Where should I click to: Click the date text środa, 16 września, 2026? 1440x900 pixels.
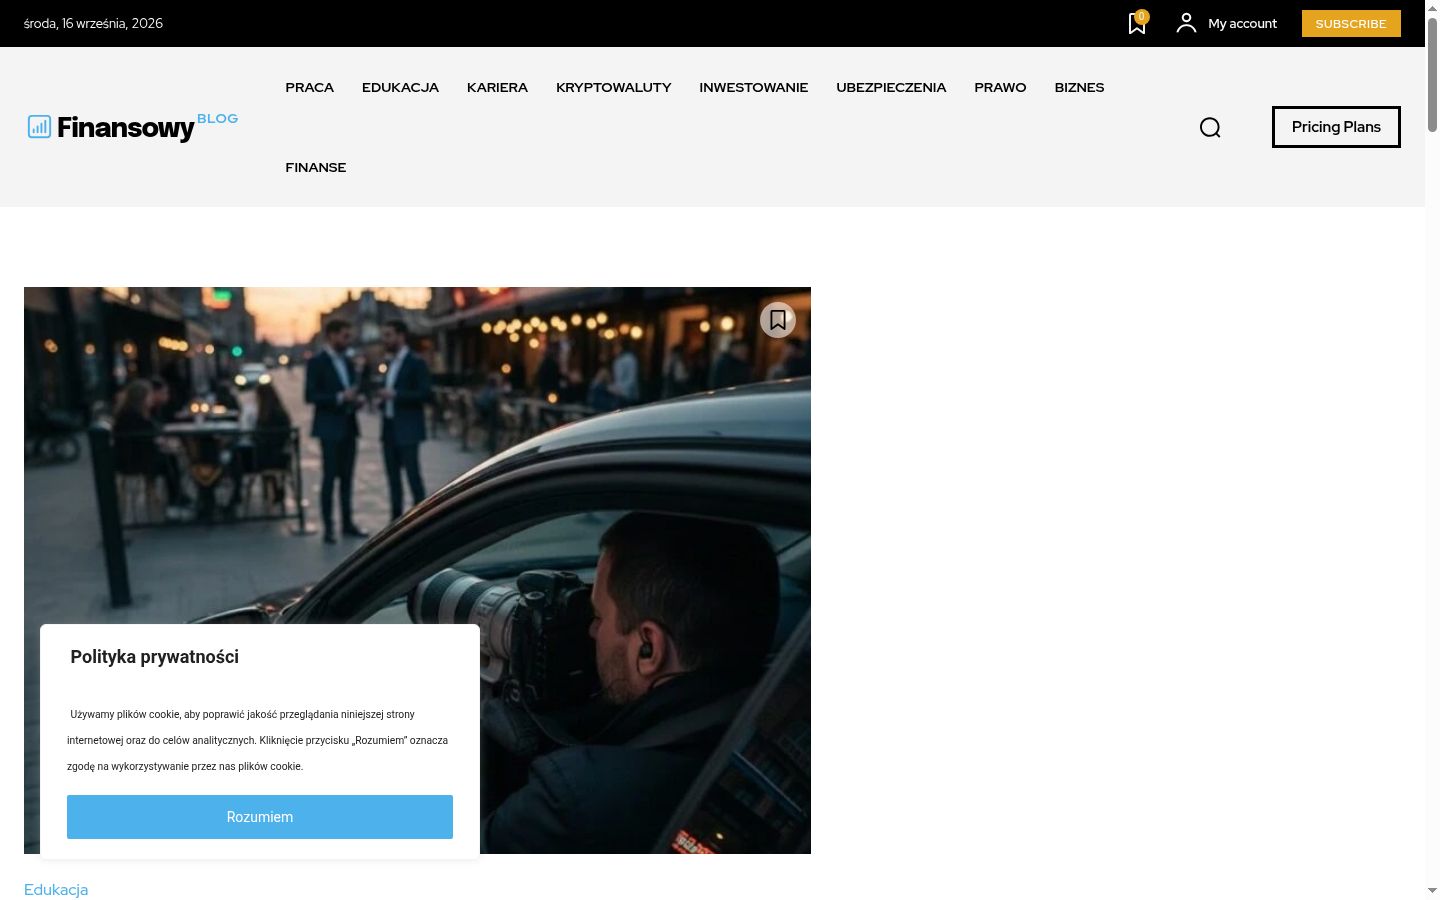[93, 23]
